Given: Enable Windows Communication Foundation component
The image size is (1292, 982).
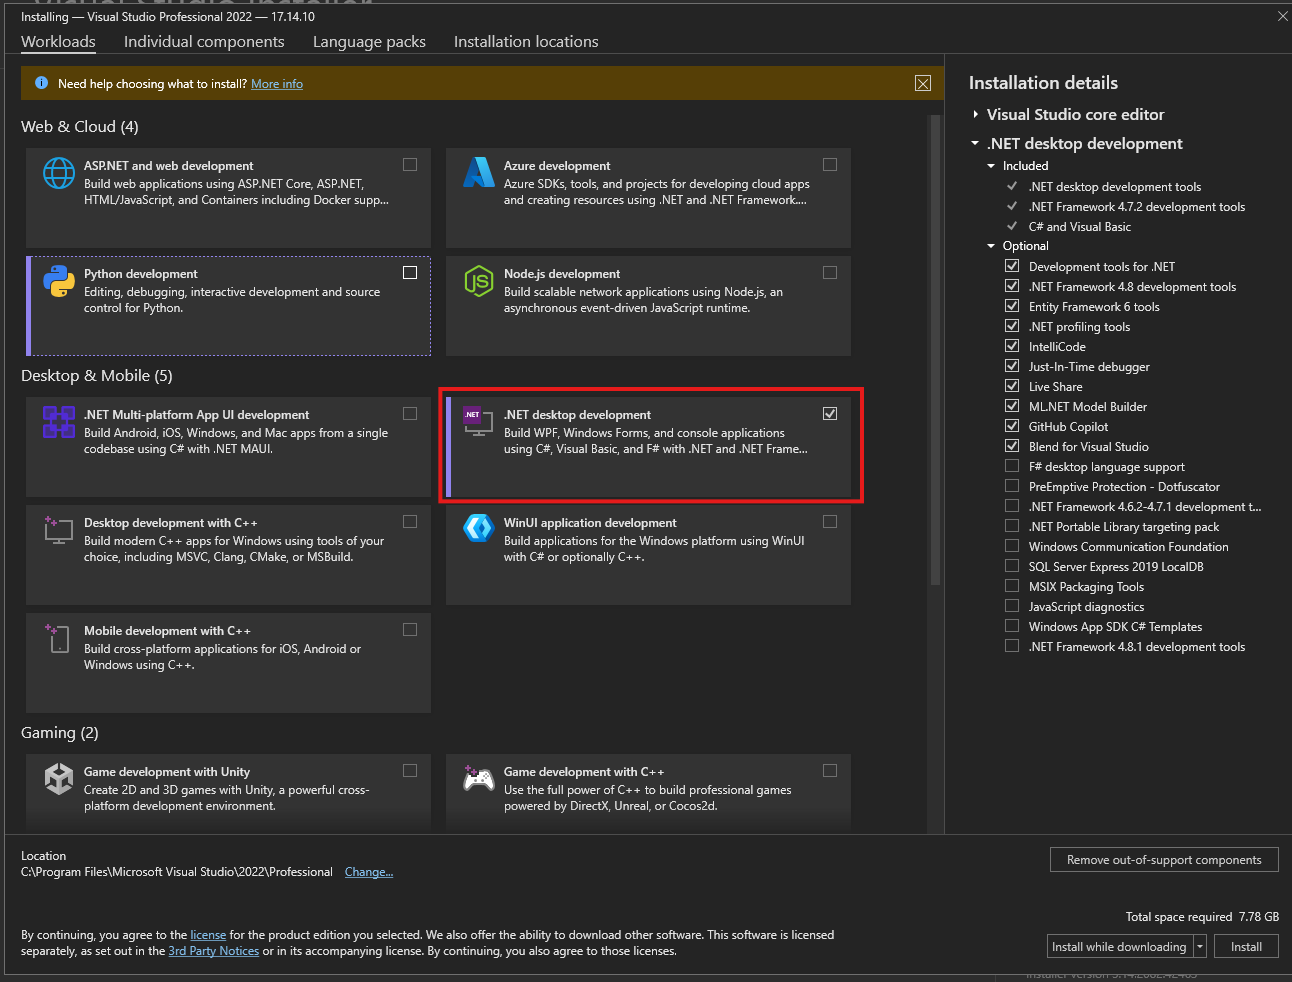Looking at the screenshot, I should 1012,546.
